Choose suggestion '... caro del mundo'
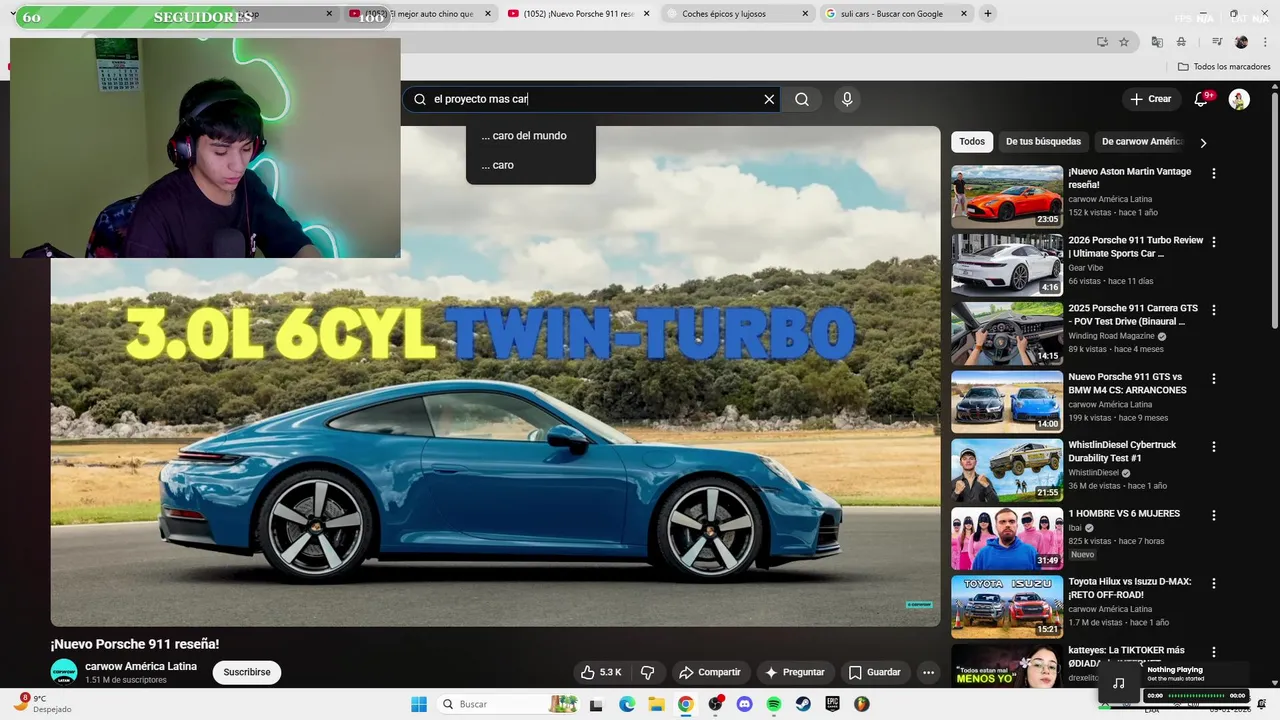The height and width of the screenshot is (720, 1280). pyautogui.click(x=524, y=136)
